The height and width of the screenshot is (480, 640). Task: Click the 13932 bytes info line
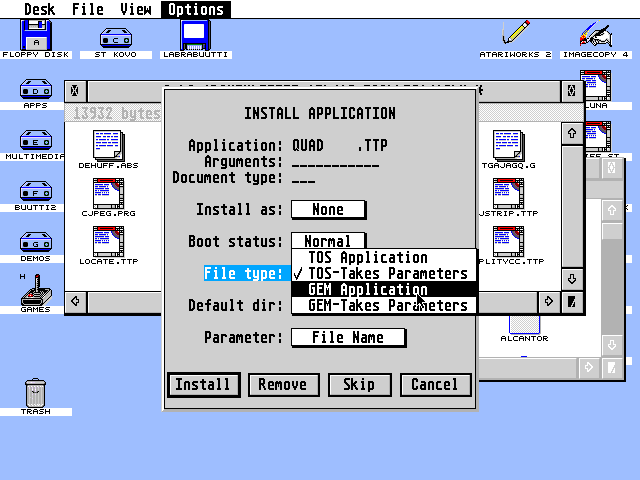116,113
